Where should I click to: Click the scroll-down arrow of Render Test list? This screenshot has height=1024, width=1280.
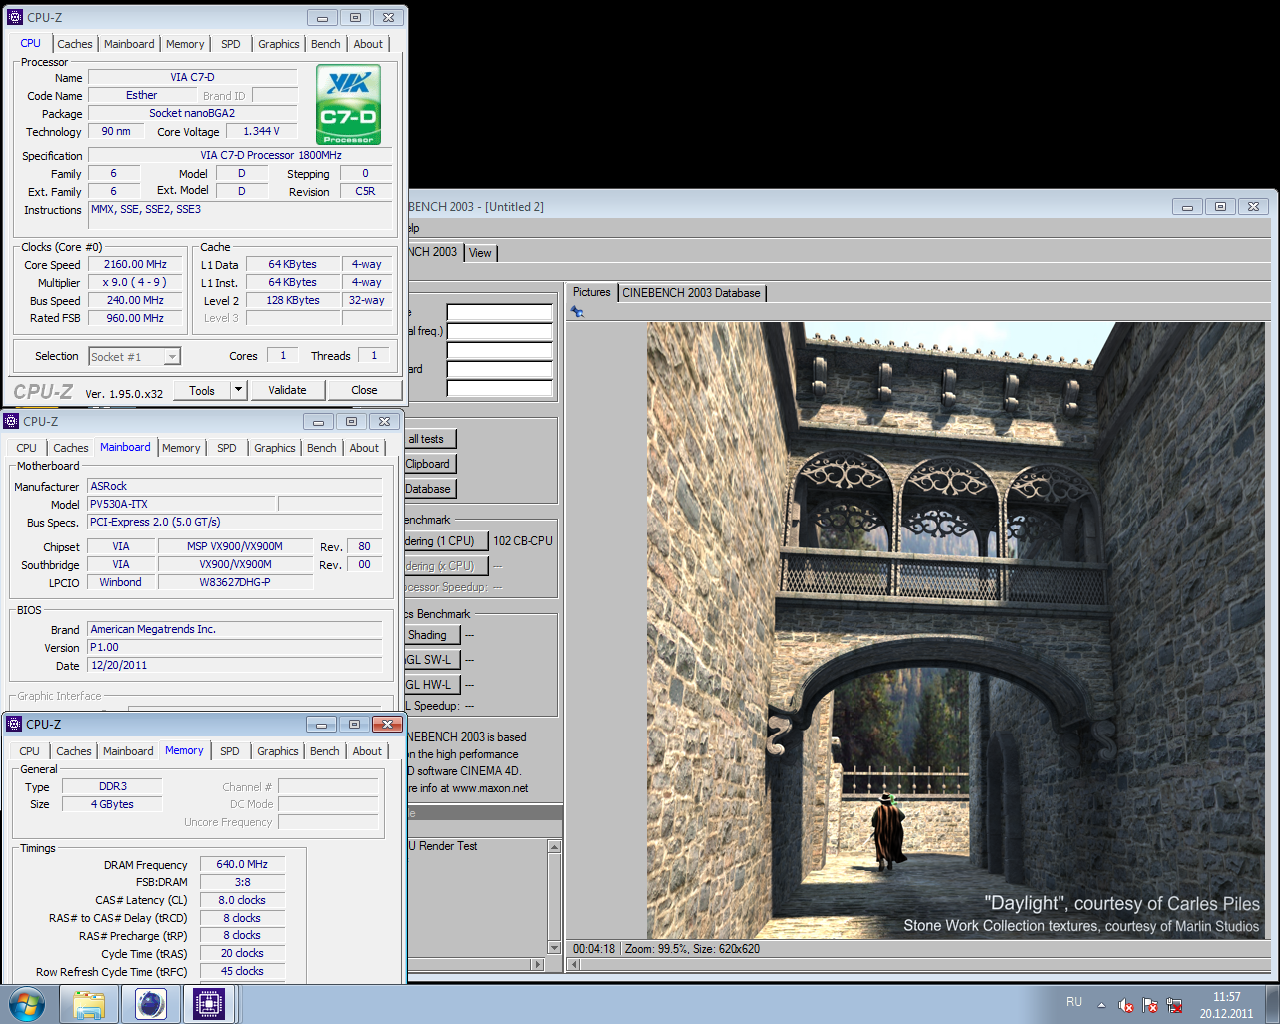[554, 947]
